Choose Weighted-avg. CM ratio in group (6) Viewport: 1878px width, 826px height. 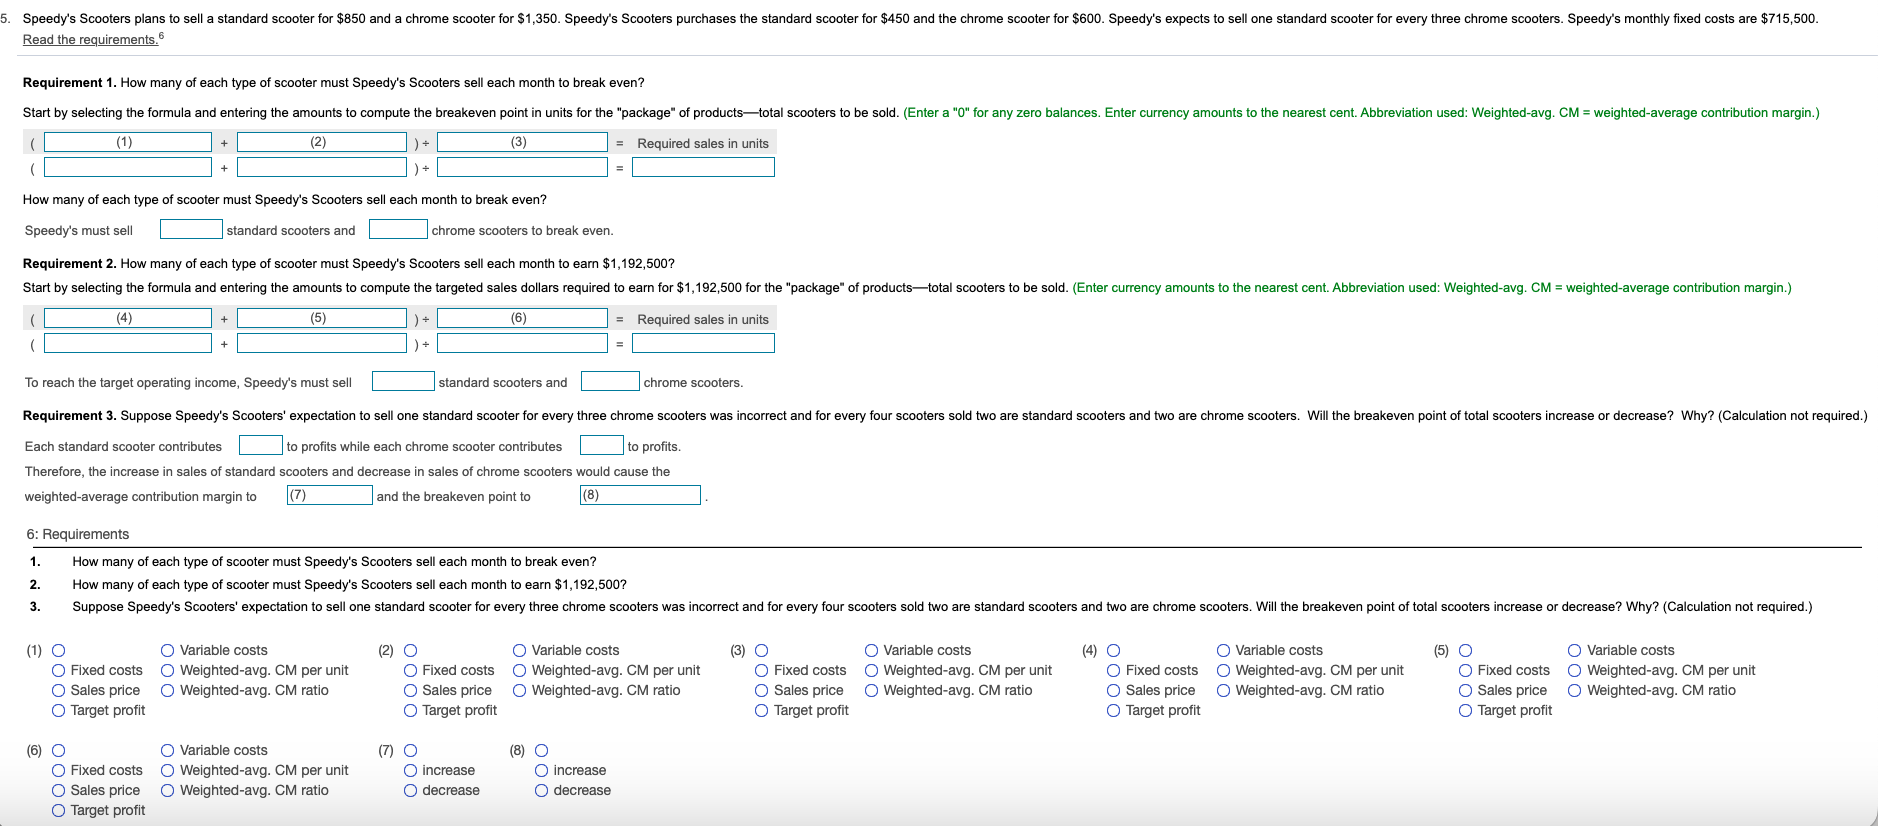(168, 791)
